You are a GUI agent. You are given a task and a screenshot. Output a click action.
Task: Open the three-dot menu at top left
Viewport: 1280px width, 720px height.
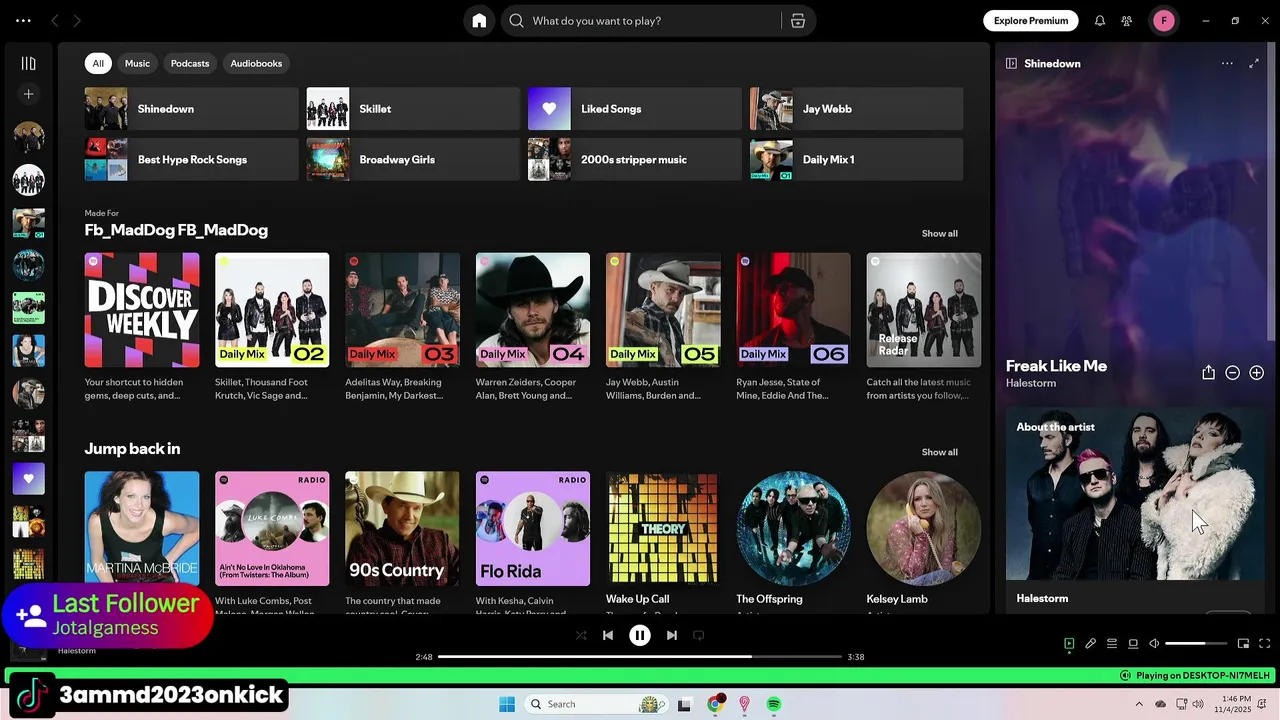point(23,21)
